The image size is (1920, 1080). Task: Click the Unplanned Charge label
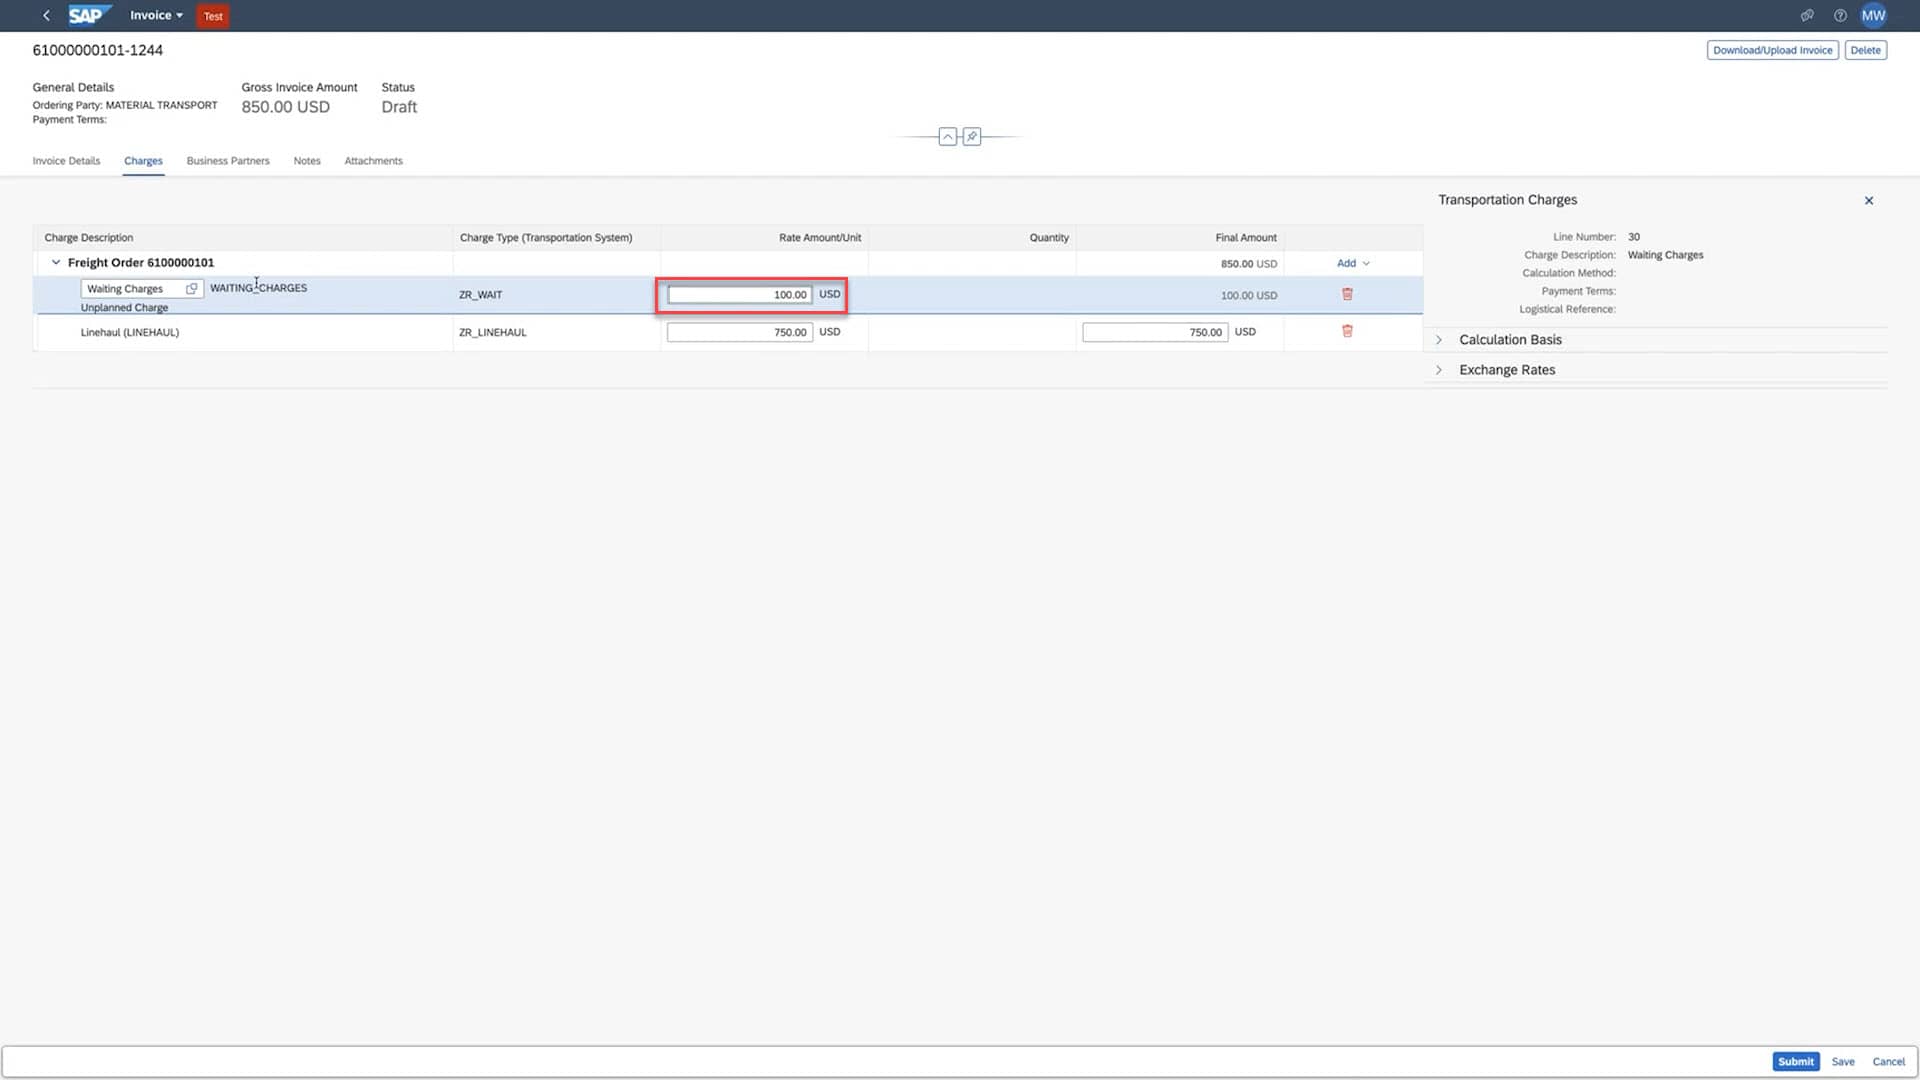point(124,308)
